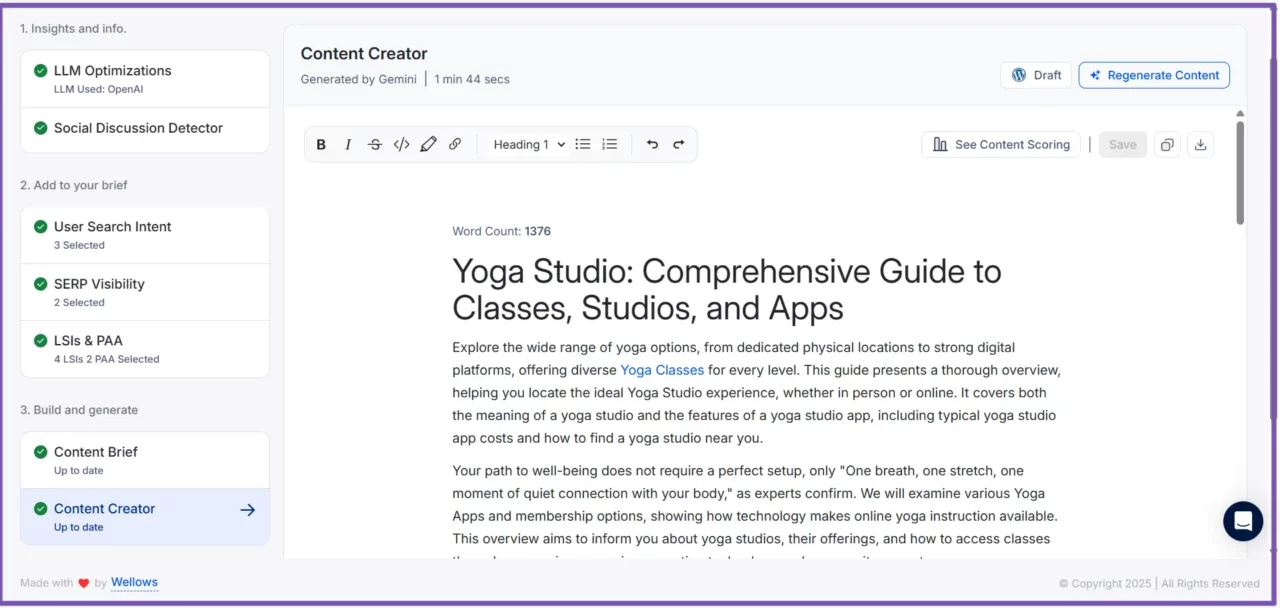Toggle bold formatting in the editor
The width and height of the screenshot is (1280, 608).
321,144
